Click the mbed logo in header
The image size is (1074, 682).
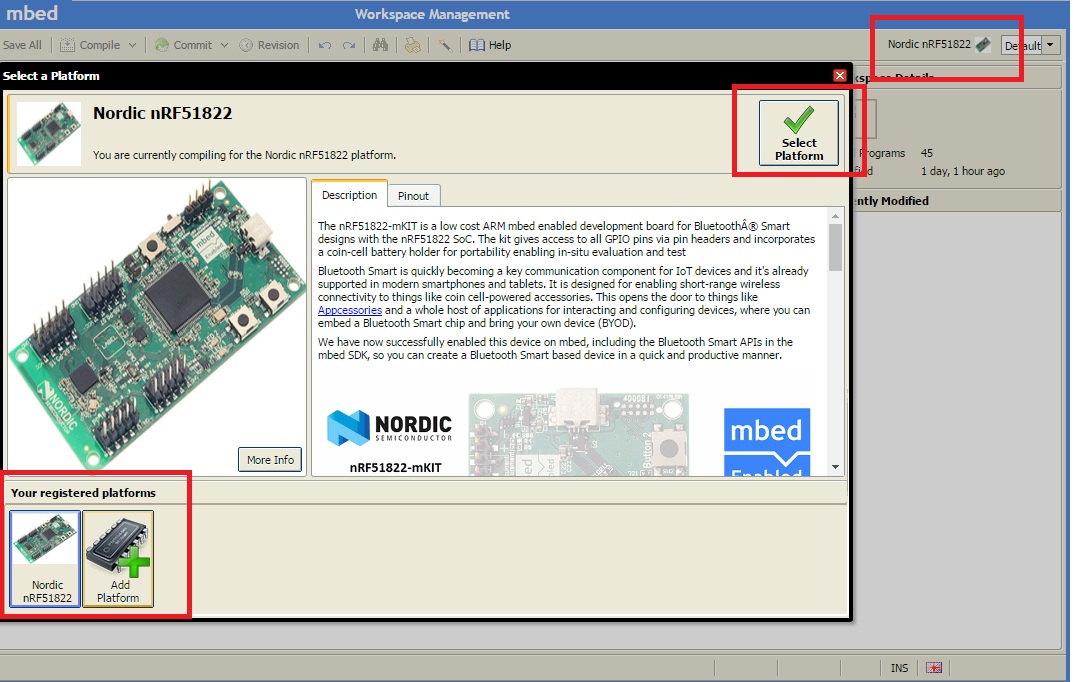pyautogui.click(x=32, y=13)
